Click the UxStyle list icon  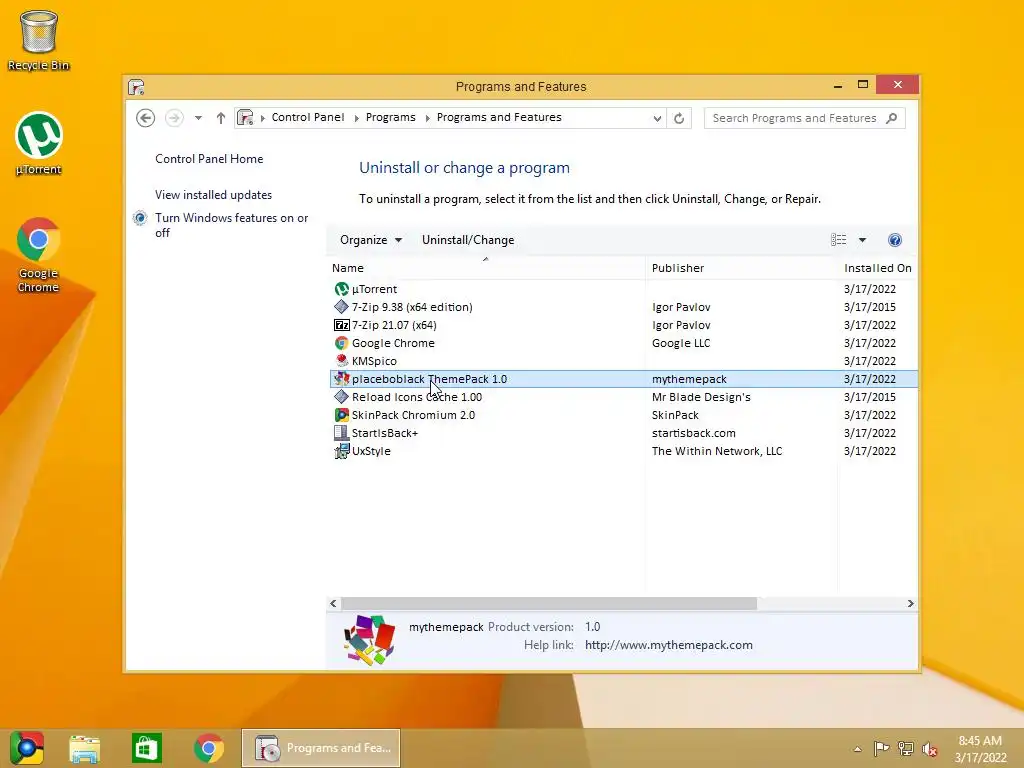pyautogui.click(x=342, y=451)
